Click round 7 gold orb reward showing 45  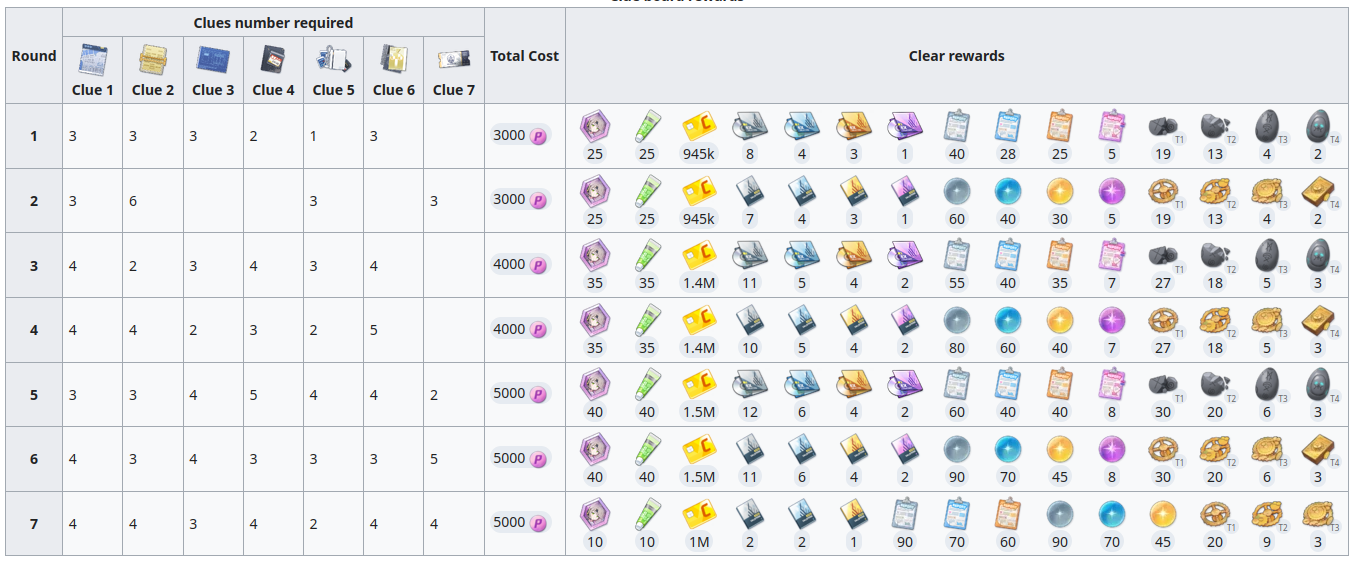pyautogui.click(x=1163, y=513)
